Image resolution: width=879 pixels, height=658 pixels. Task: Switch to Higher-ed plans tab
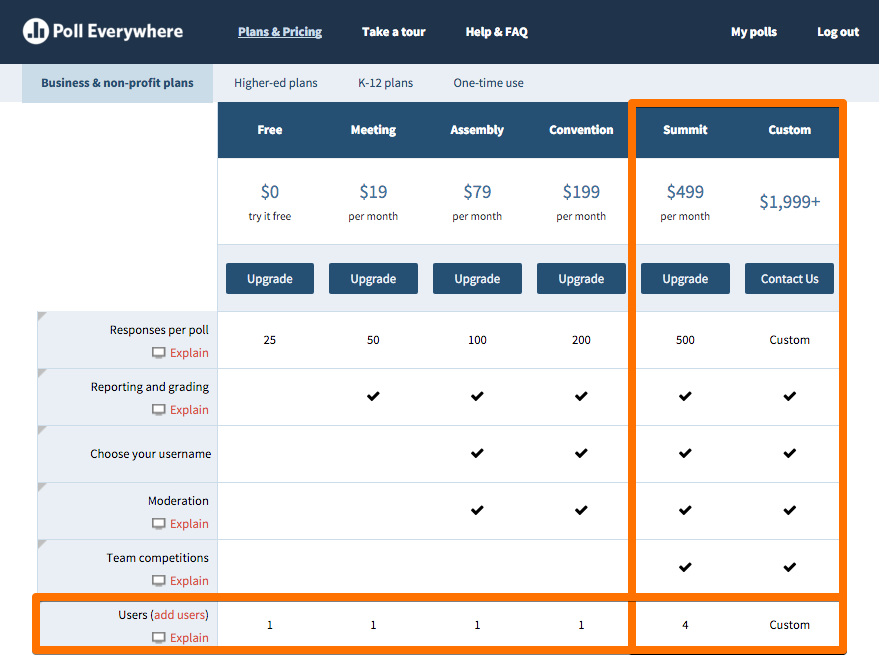click(x=275, y=83)
